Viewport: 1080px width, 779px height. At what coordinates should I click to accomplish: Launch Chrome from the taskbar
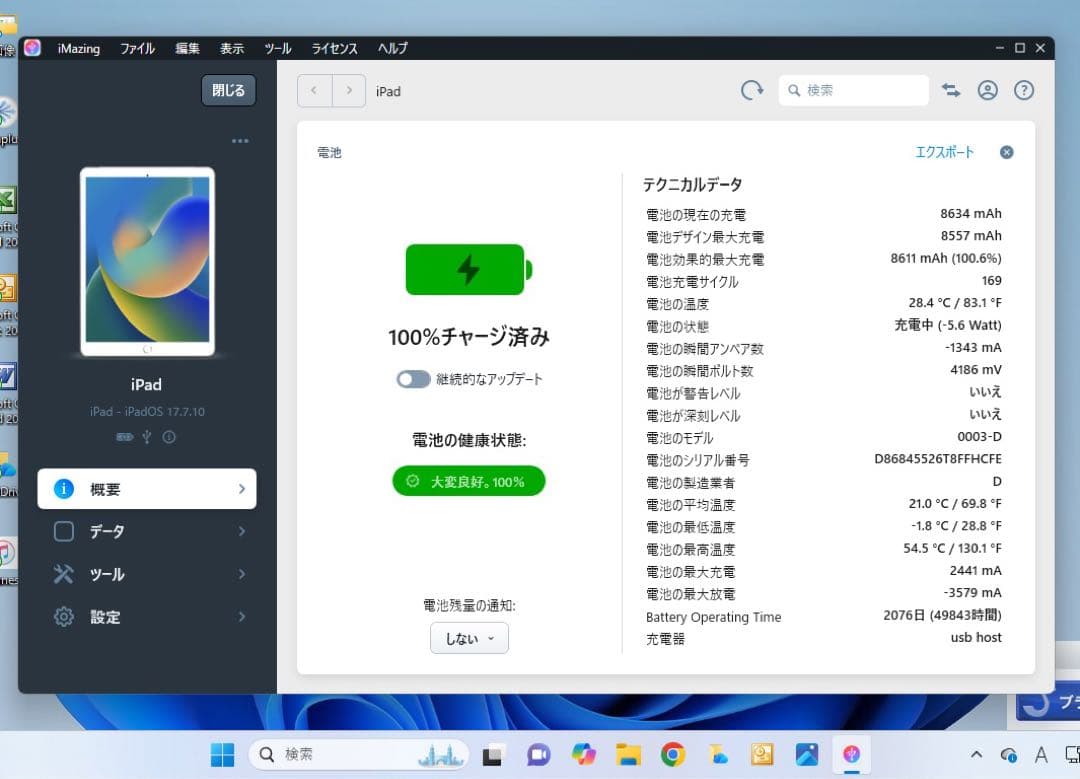[673, 755]
